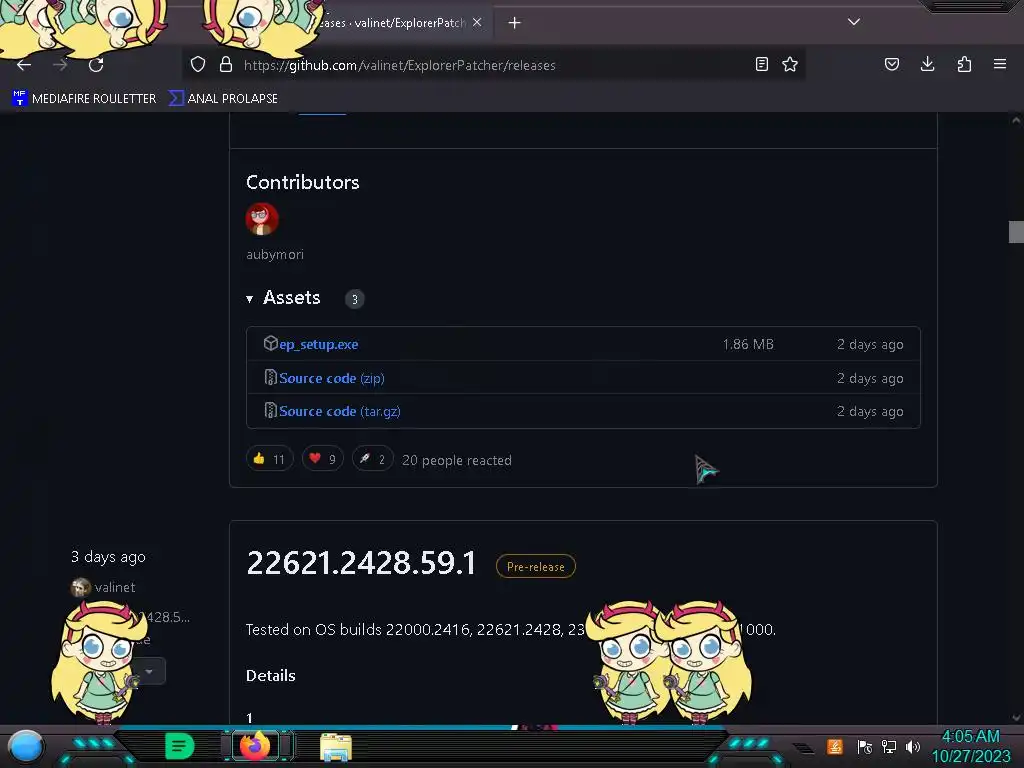
Task: Click the scrollbar down arrow
Action: [x=1016, y=718]
